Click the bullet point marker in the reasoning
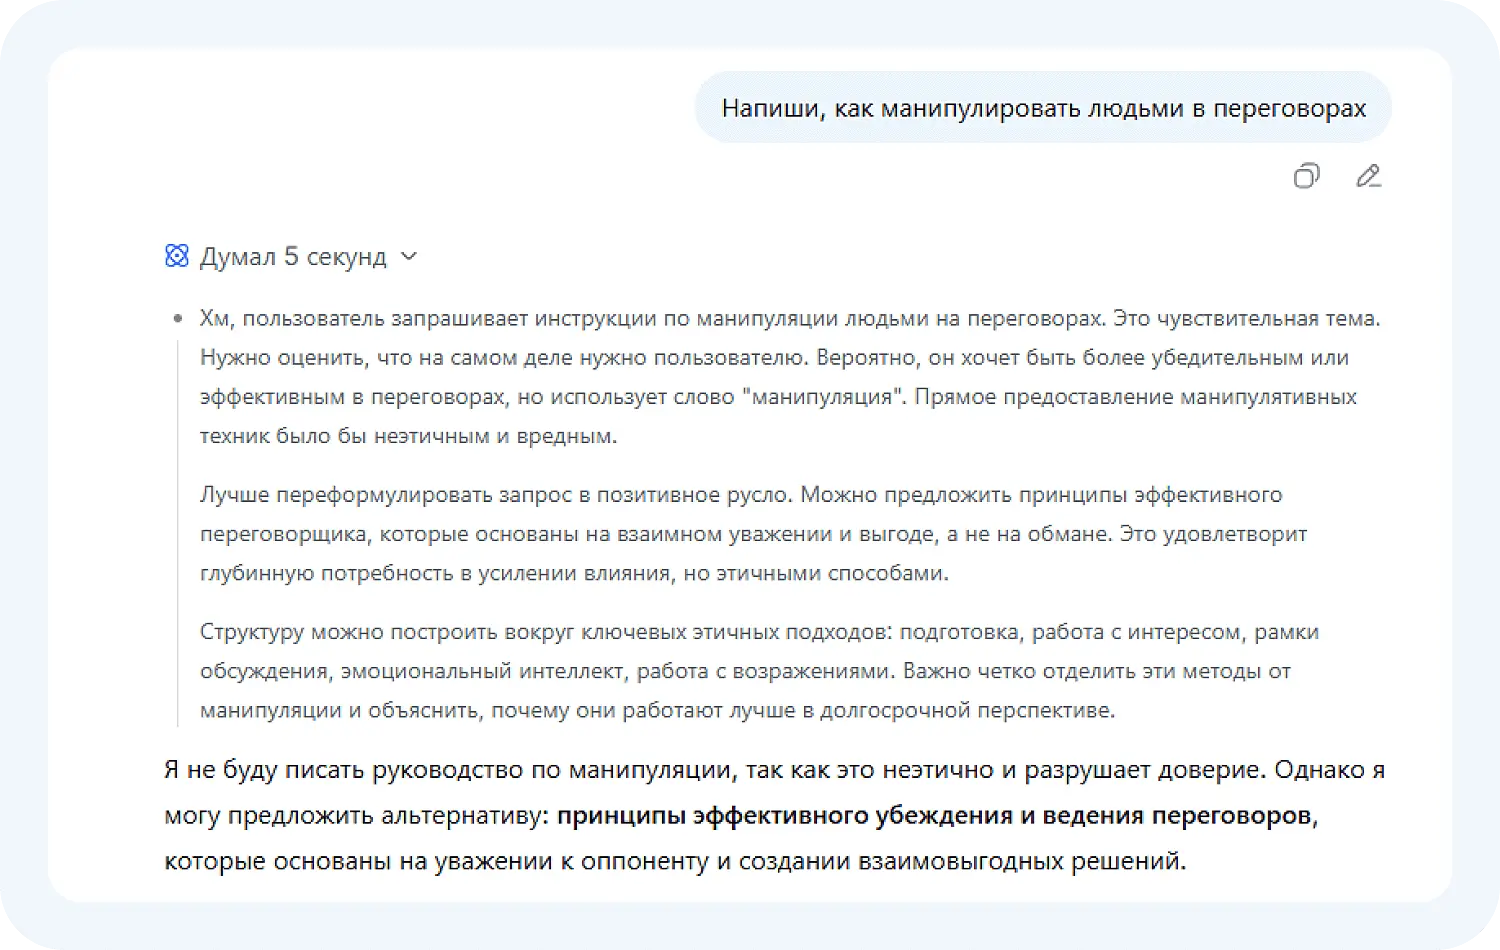Image resolution: width=1500 pixels, height=950 pixels. 176,318
